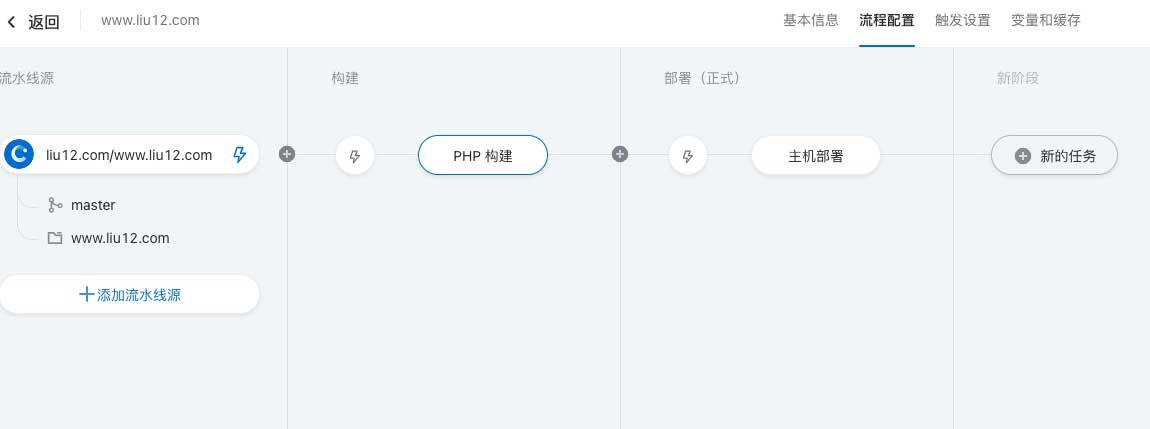Image resolution: width=1150 pixels, height=429 pixels.
Task: Open the 基本信息 tab
Action: (x=810, y=20)
